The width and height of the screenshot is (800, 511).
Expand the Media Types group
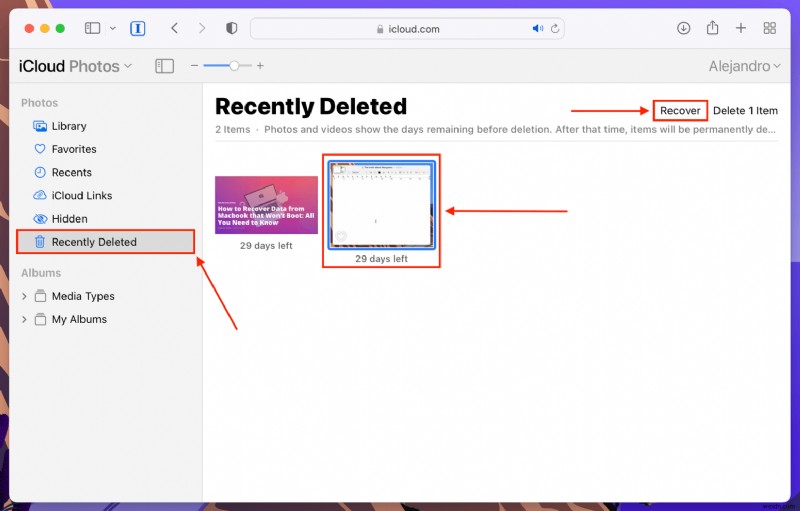click(x=24, y=296)
